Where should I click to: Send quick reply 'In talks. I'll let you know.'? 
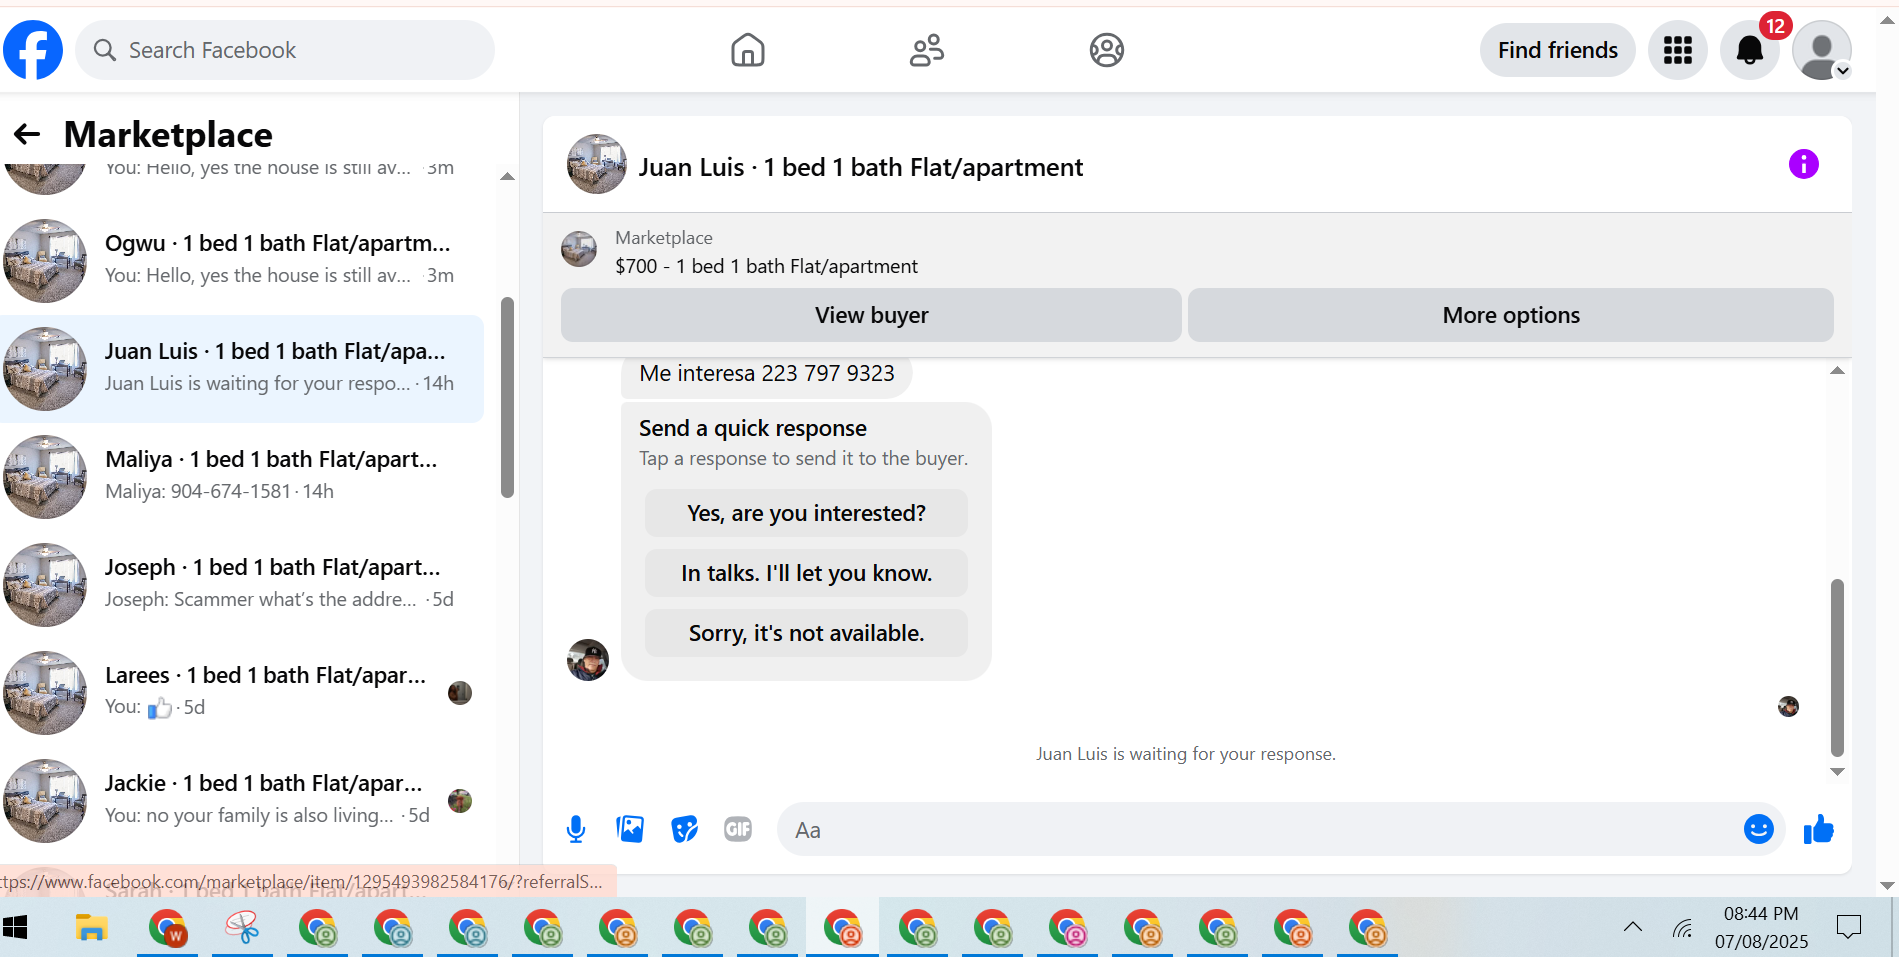click(806, 573)
